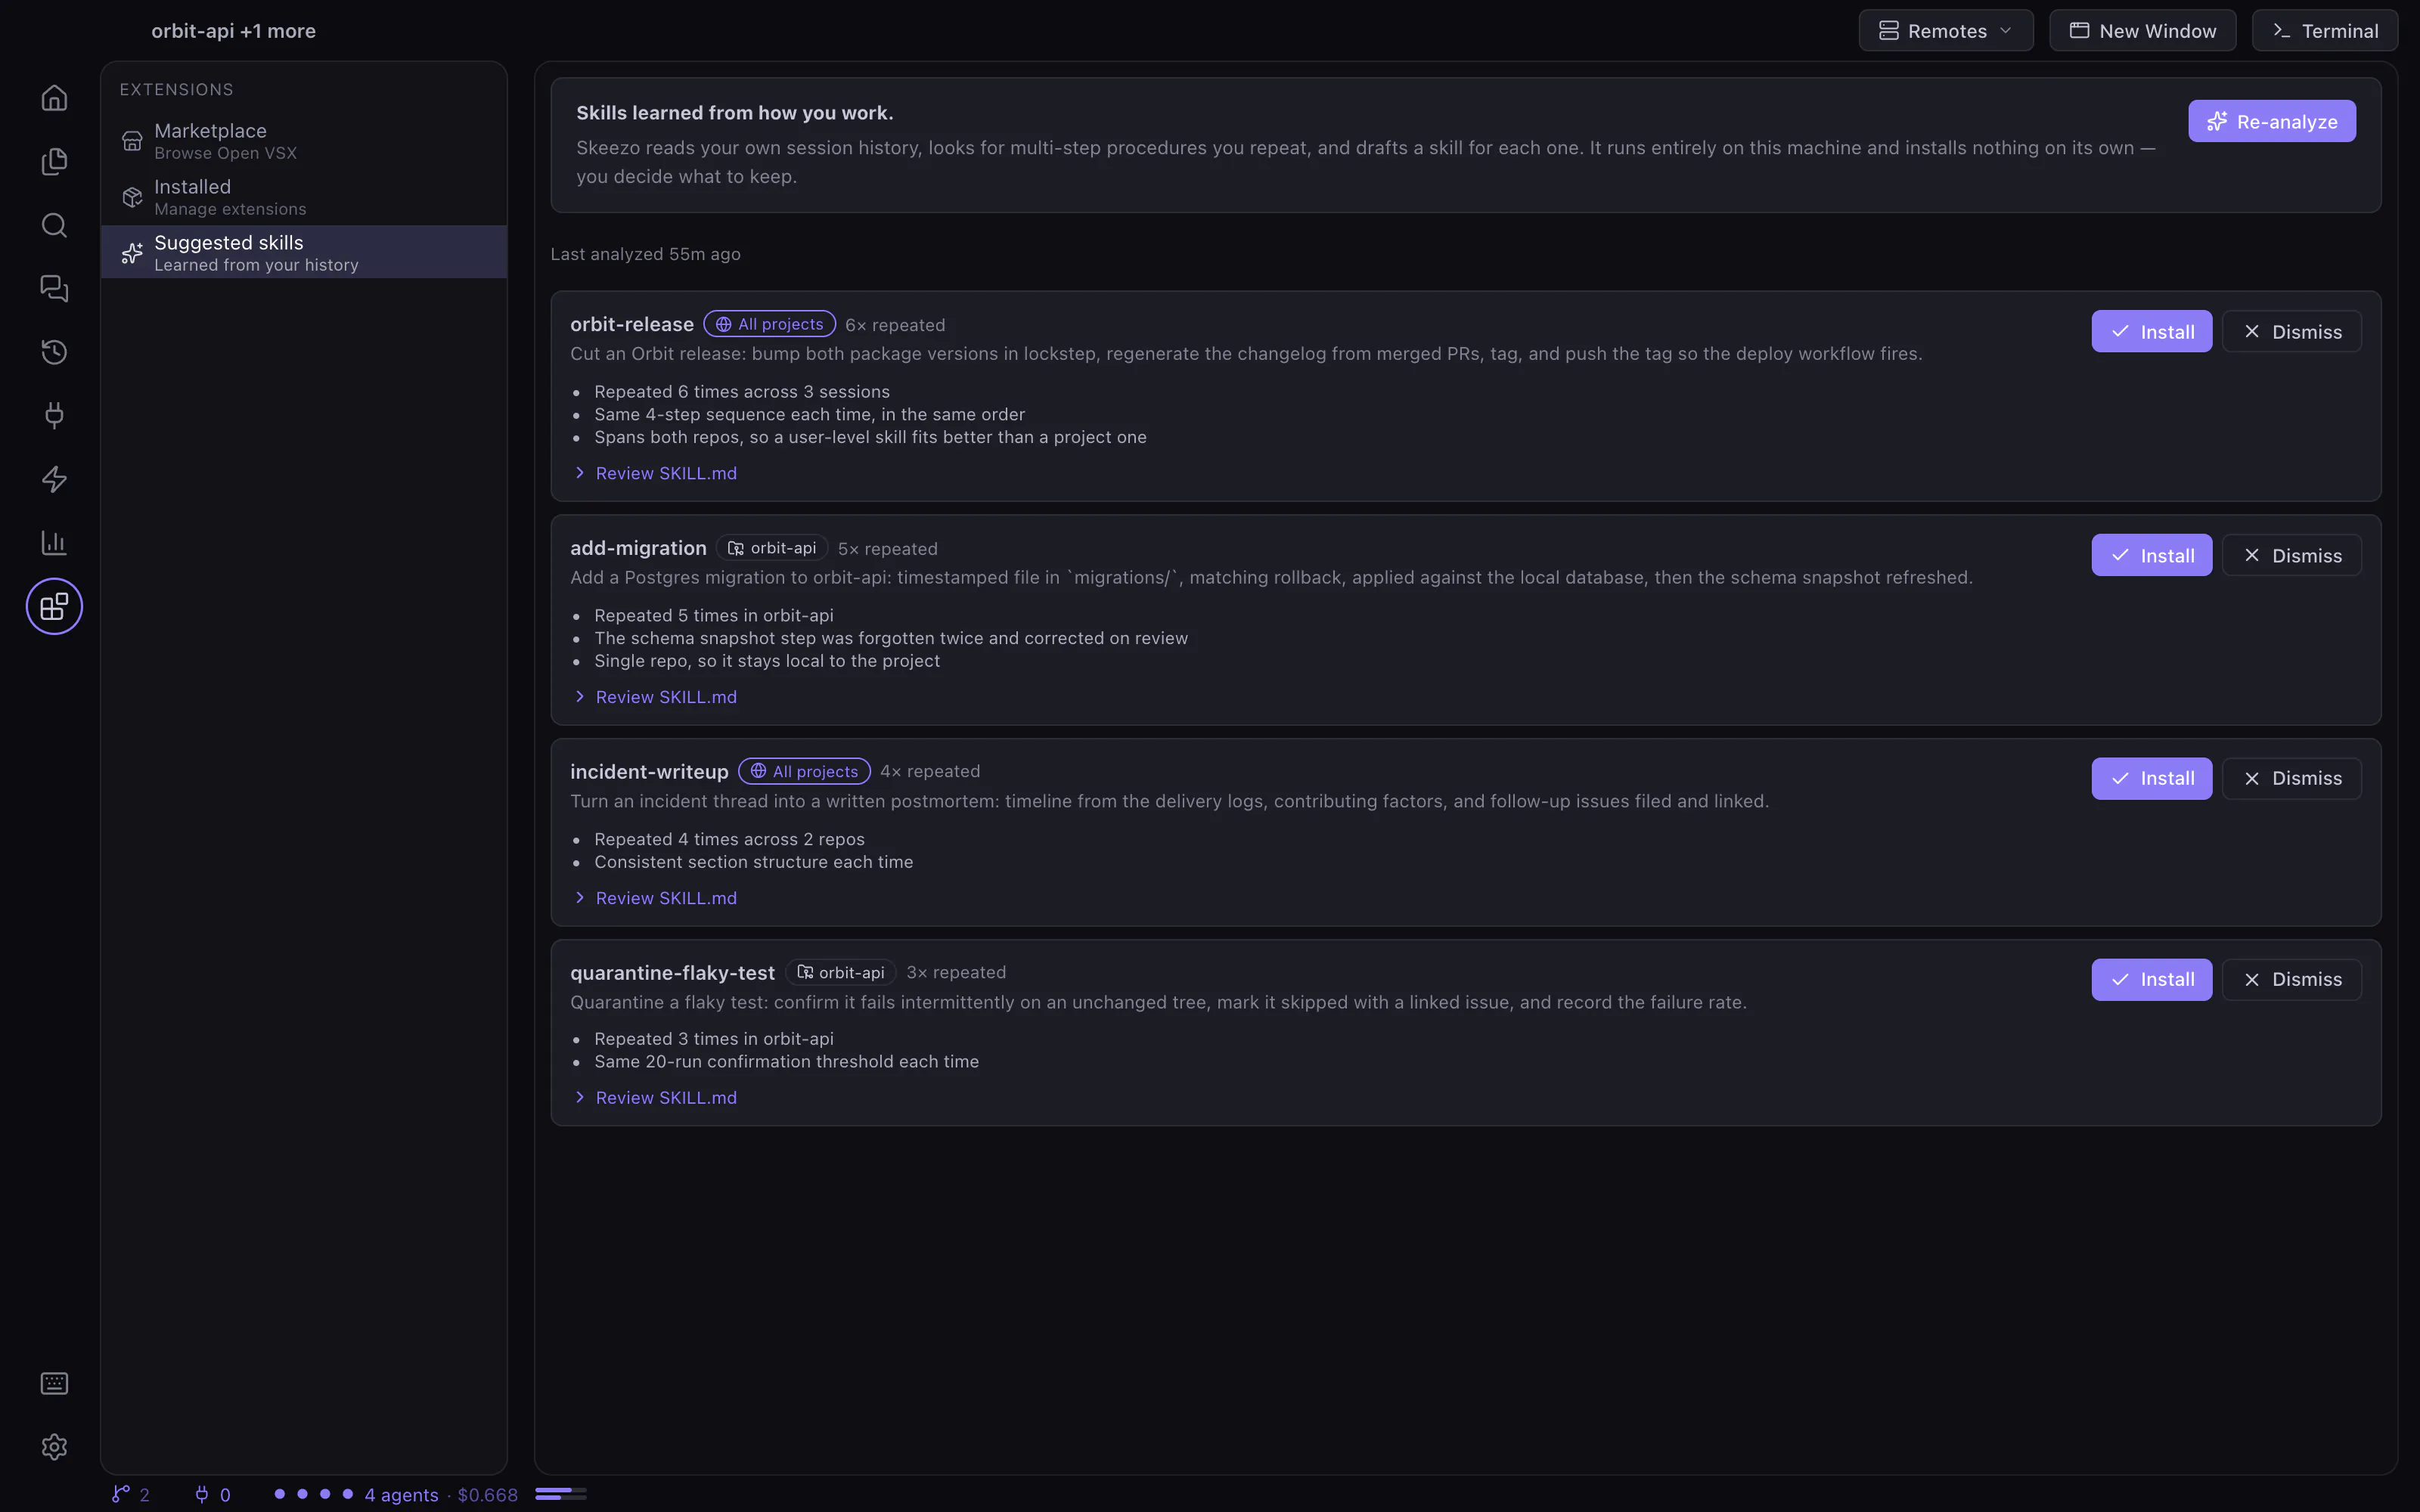
Task: Expand Review SKILL.md for quarantine-flaky-test
Action: coord(655,1097)
